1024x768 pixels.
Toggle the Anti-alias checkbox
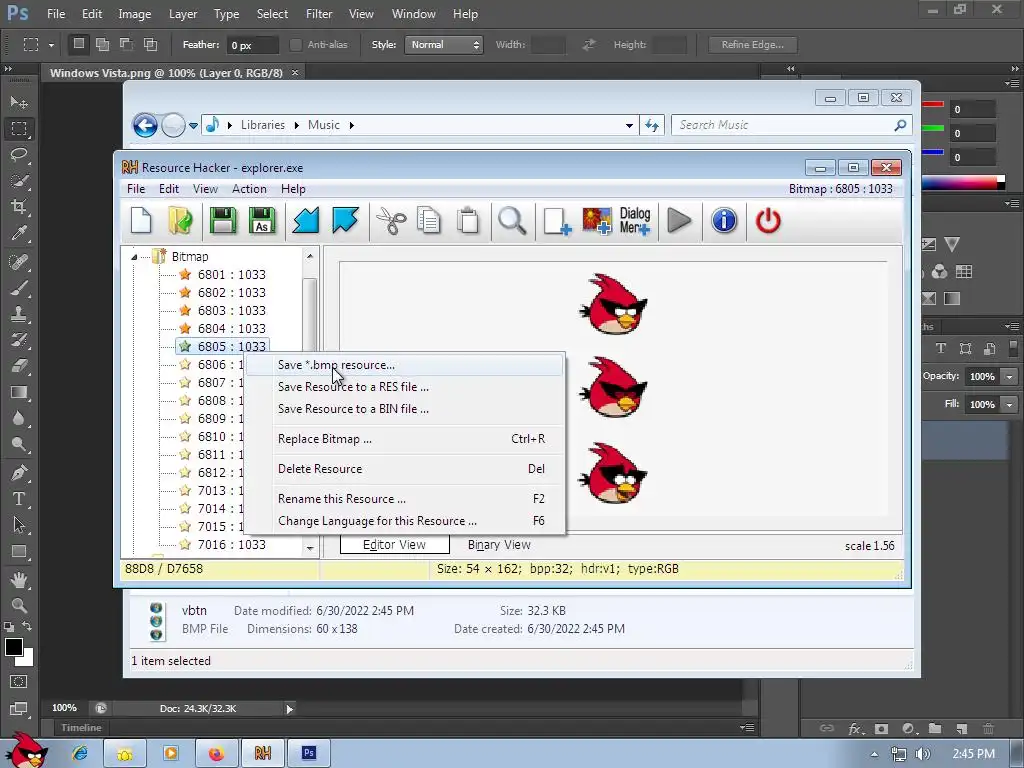[x=296, y=44]
